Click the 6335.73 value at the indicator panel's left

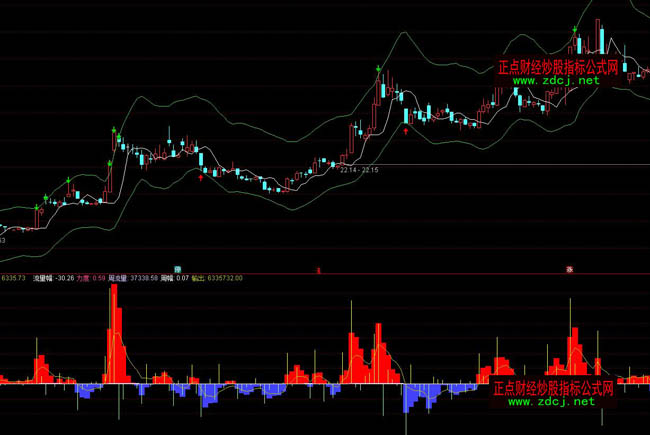click(x=14, y=278)
